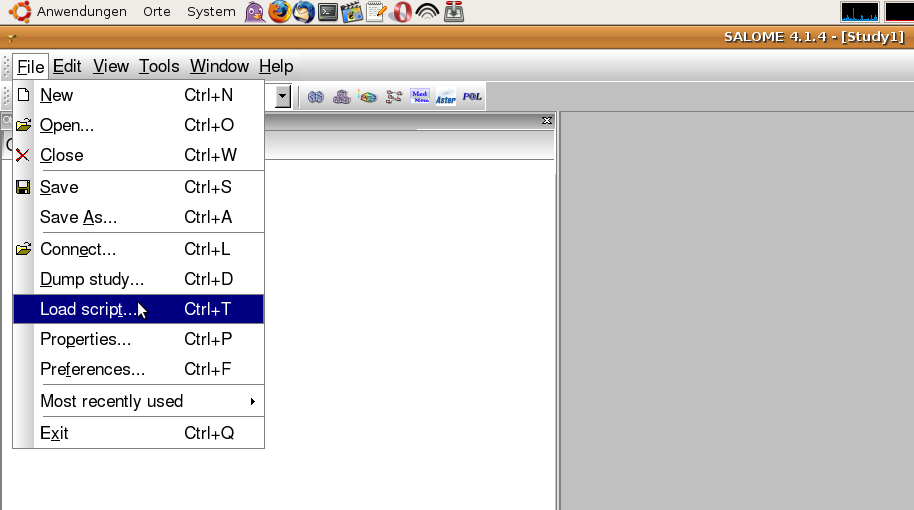The width and height of the screenshot is (914, 510).
Task: Close the Object Browser panel
Action: tap(547, 121)
